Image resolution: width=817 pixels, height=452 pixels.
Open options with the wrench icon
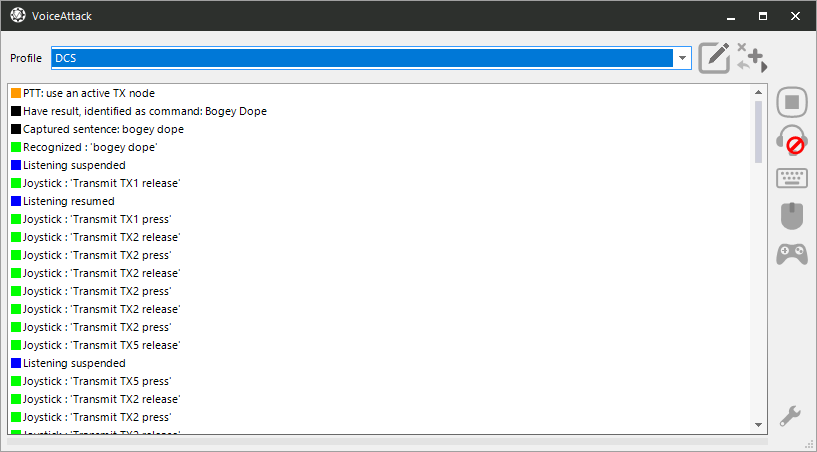tap(790, 416)
